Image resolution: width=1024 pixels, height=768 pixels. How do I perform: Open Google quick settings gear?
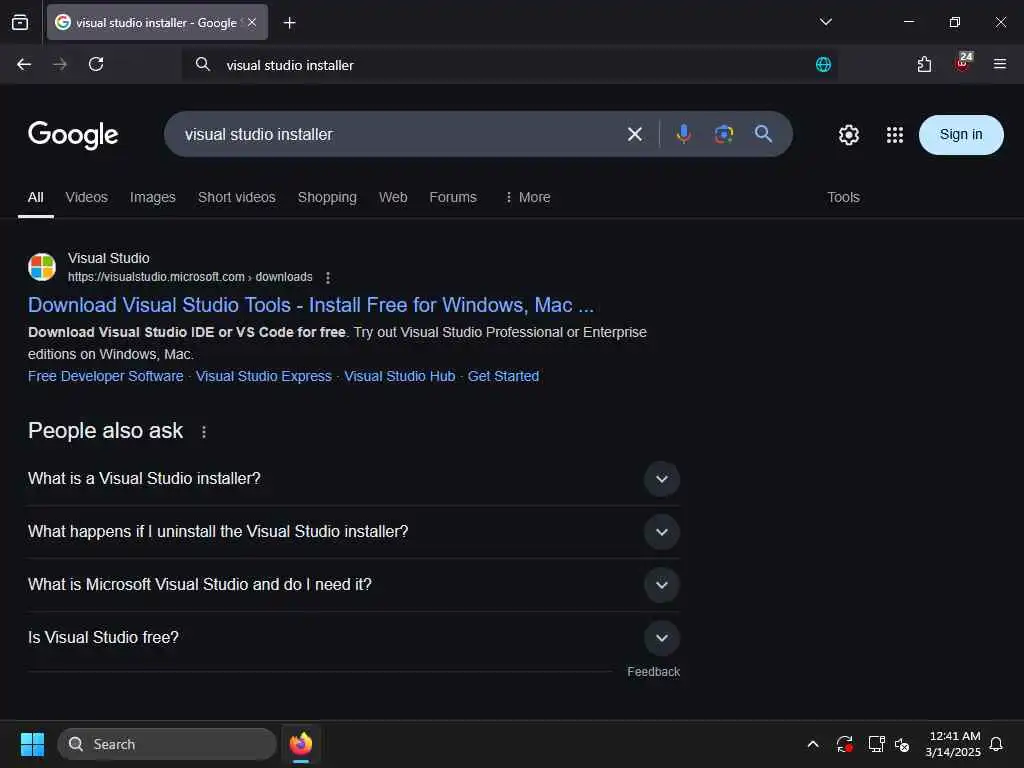(848, 135)
